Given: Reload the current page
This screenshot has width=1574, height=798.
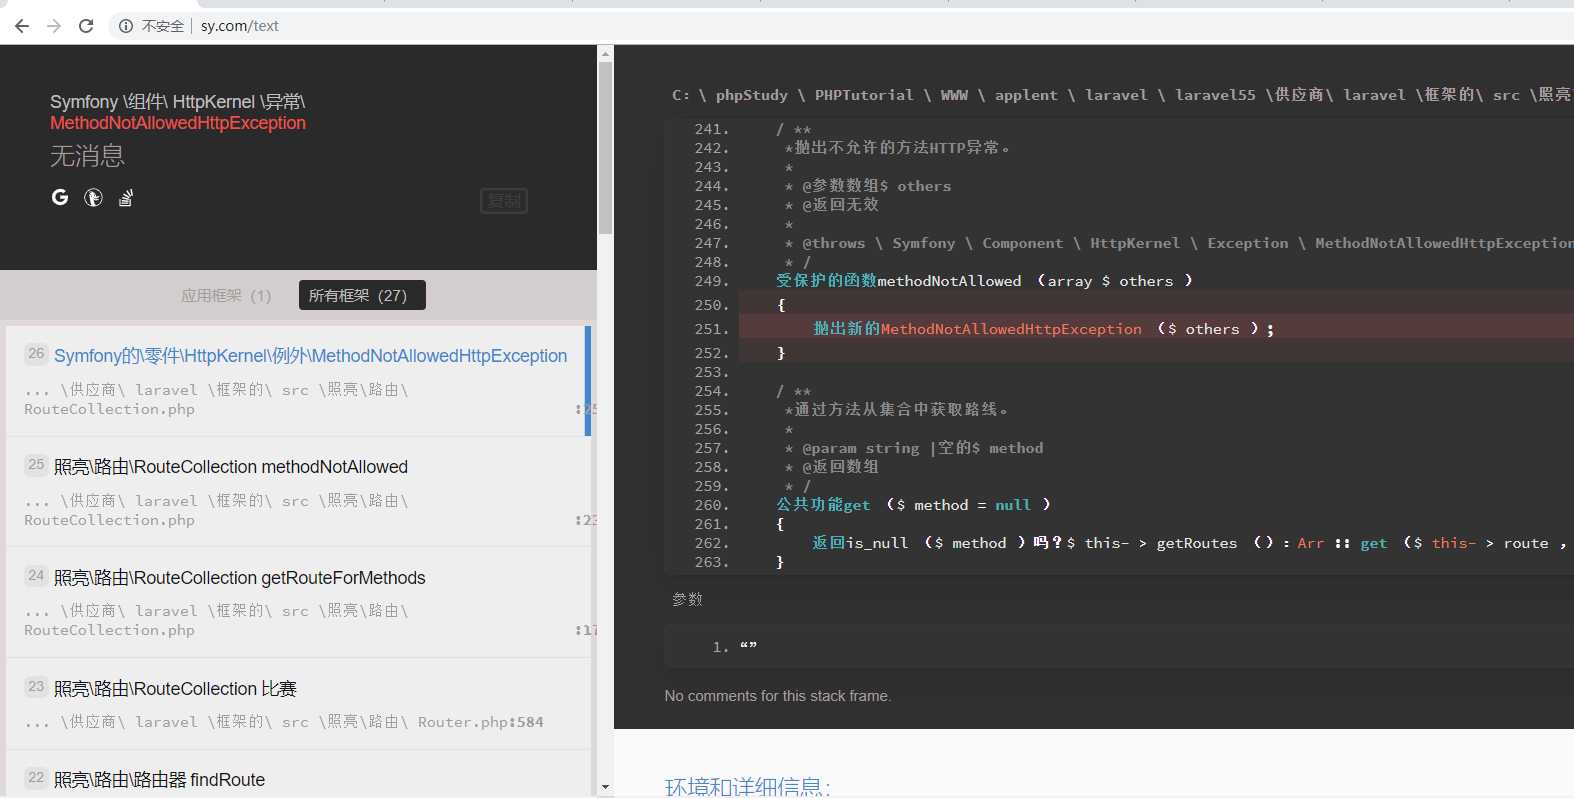Looking at the screenshot, I should tap(86, 26).
